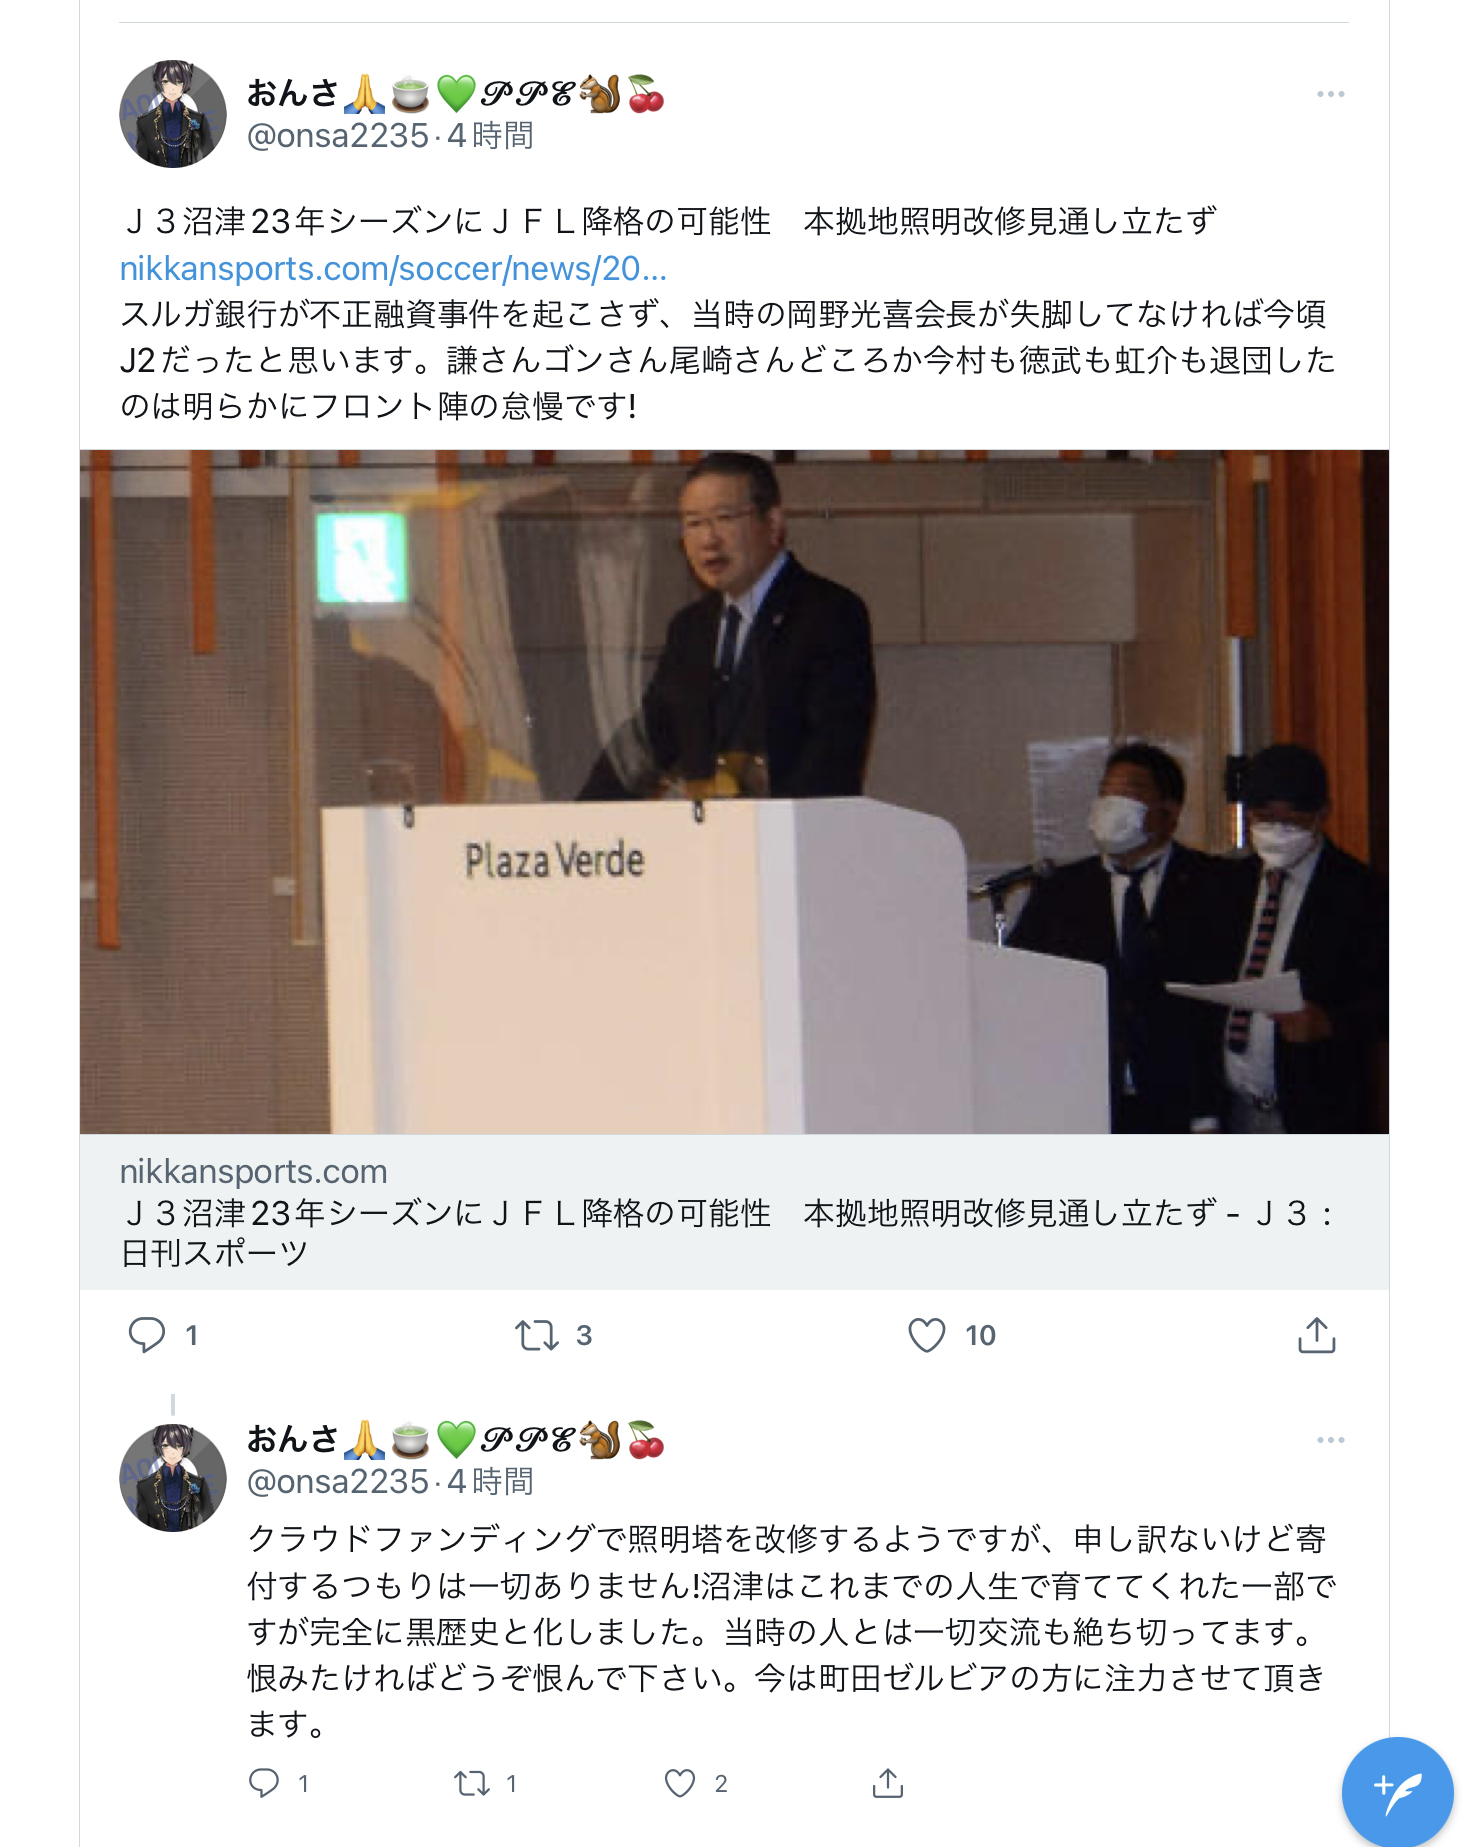Image resolution: width=1478 pixels, height=1847 pixels.
Task: Open @onsa2235 handle on second tweet
Action: click(x=338, y=1481)
